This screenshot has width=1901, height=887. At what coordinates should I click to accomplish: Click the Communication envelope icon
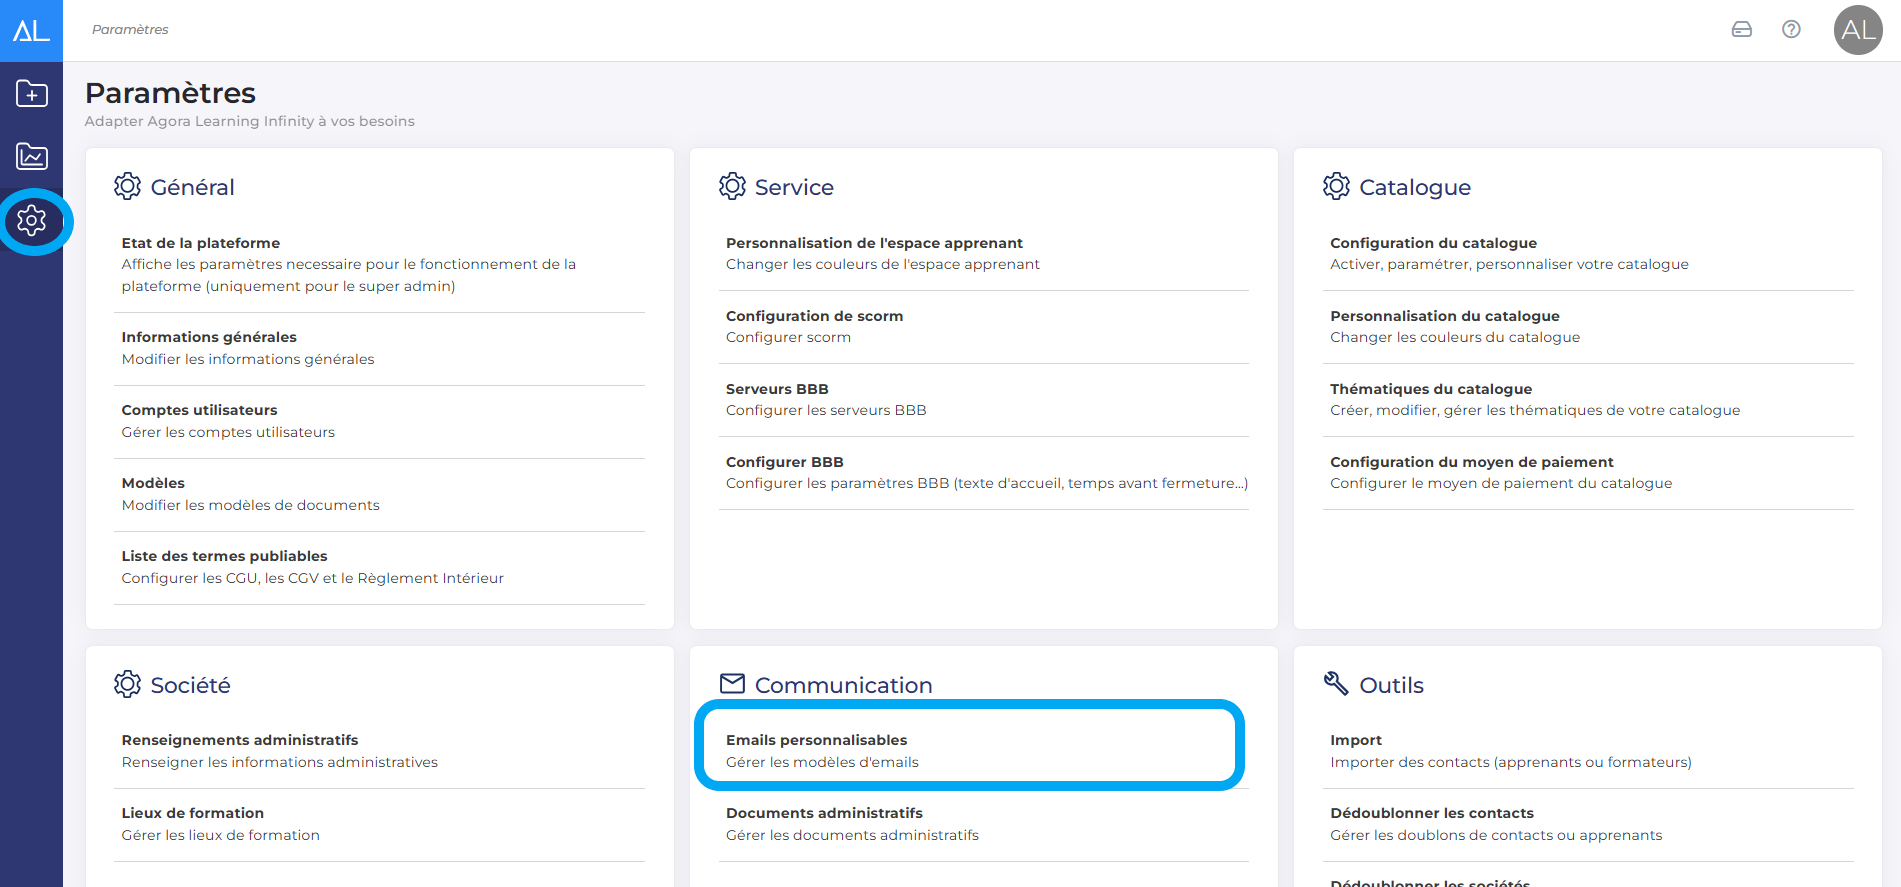(x=732, y=684)
